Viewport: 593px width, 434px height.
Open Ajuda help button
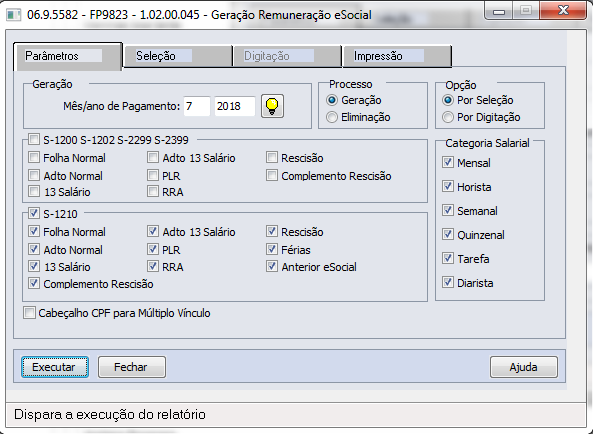point(524,367)
